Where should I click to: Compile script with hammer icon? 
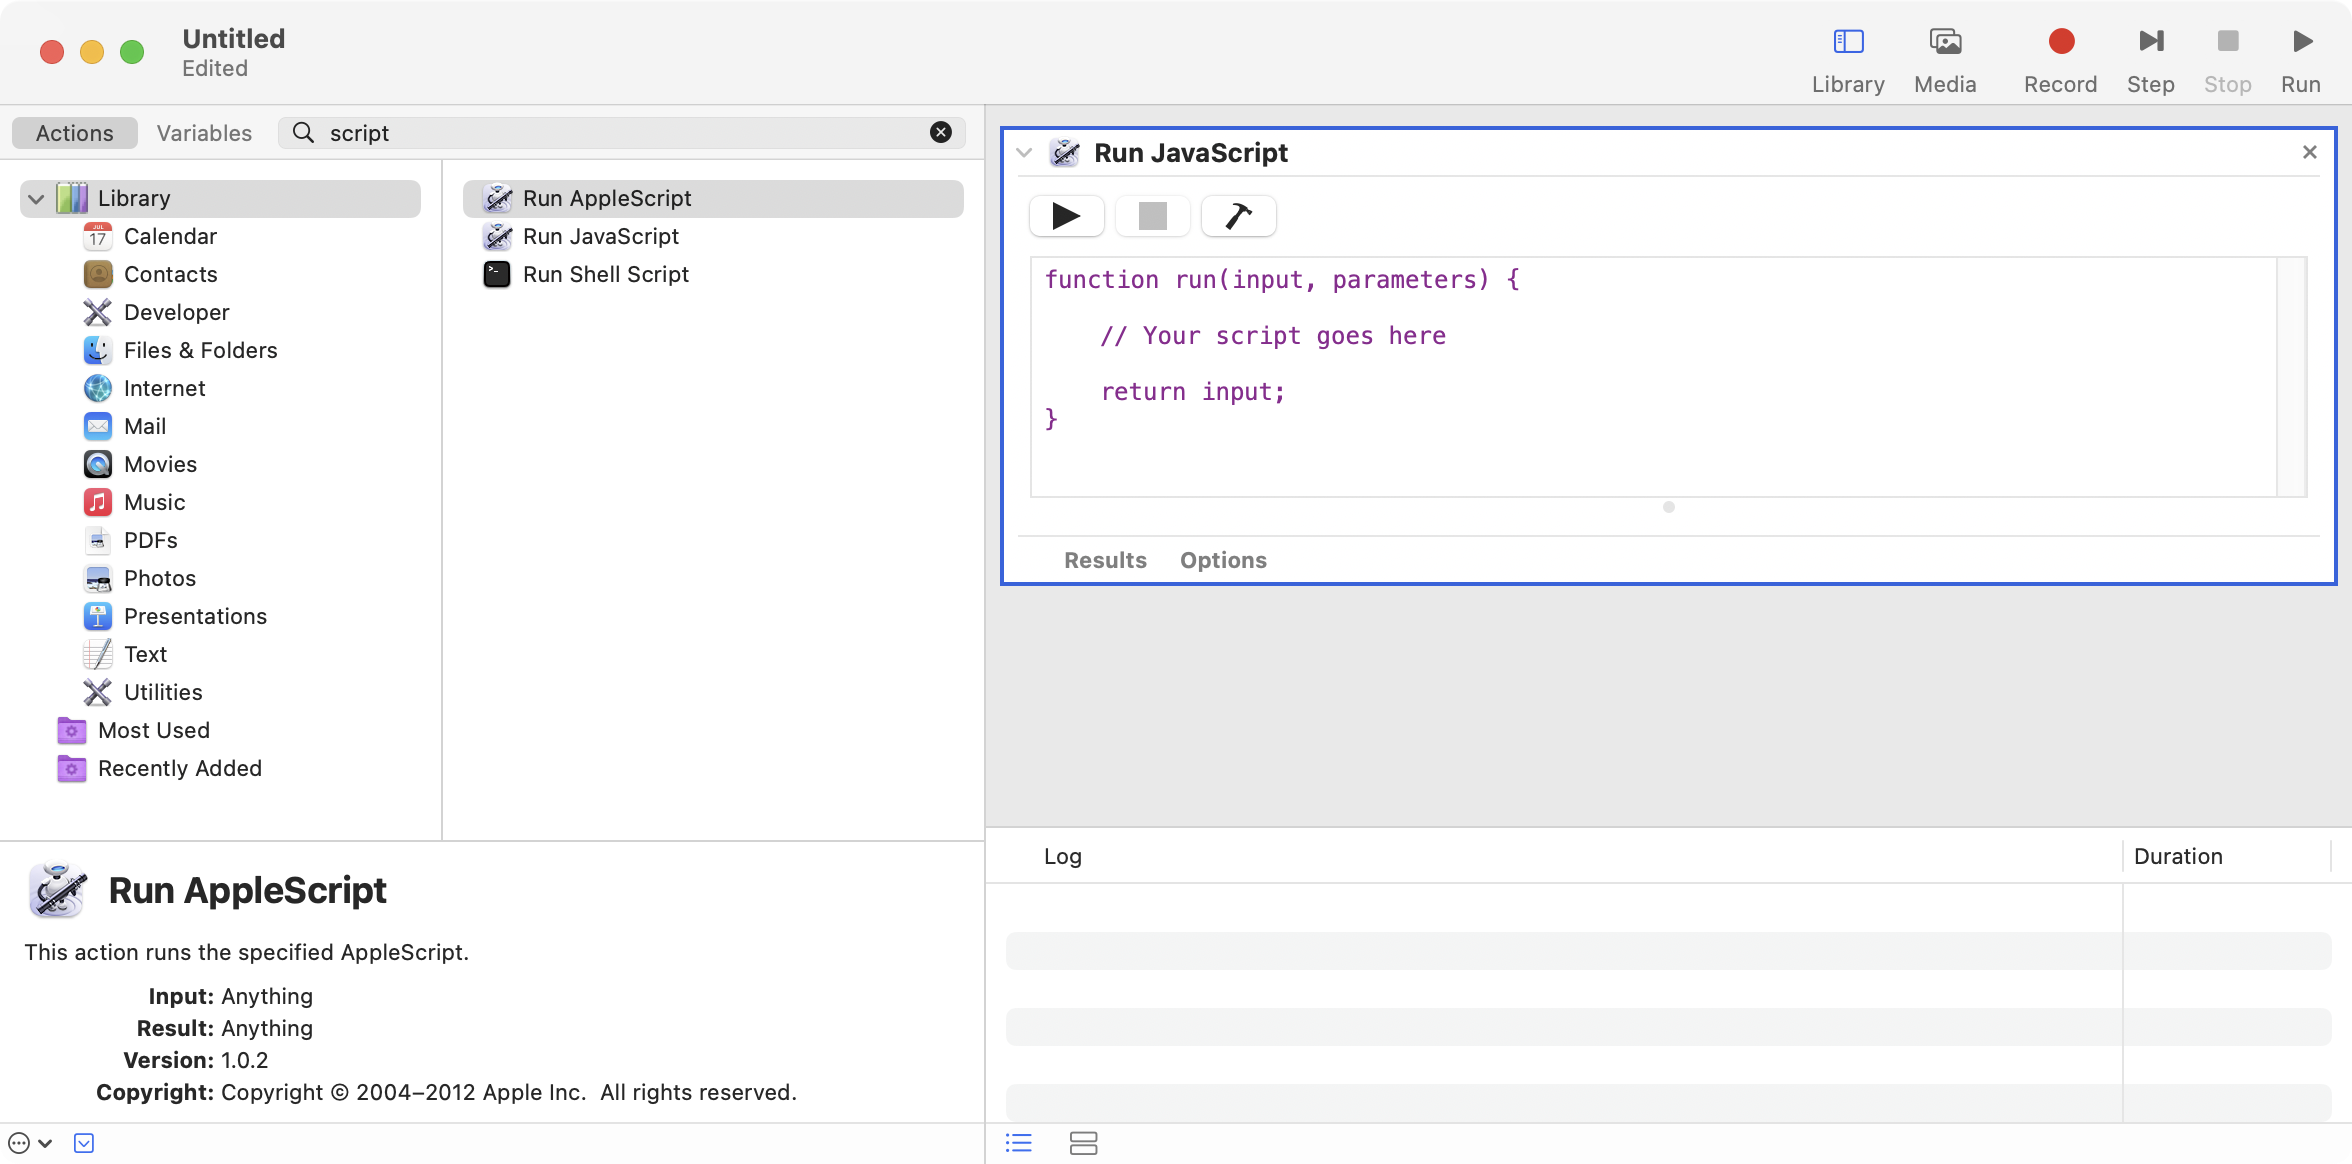tap(1238, 215)
